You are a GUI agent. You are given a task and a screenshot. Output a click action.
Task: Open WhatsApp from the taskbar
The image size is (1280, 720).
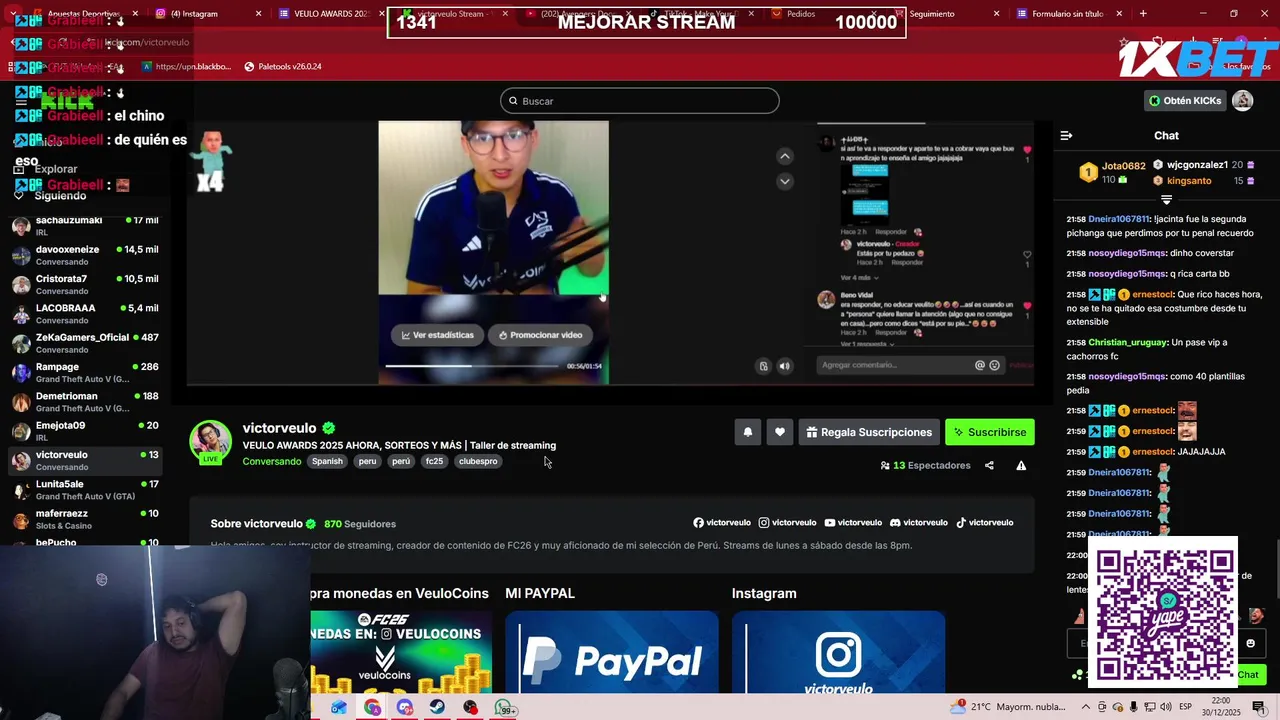pyautogui.click(x=504, y=707)
